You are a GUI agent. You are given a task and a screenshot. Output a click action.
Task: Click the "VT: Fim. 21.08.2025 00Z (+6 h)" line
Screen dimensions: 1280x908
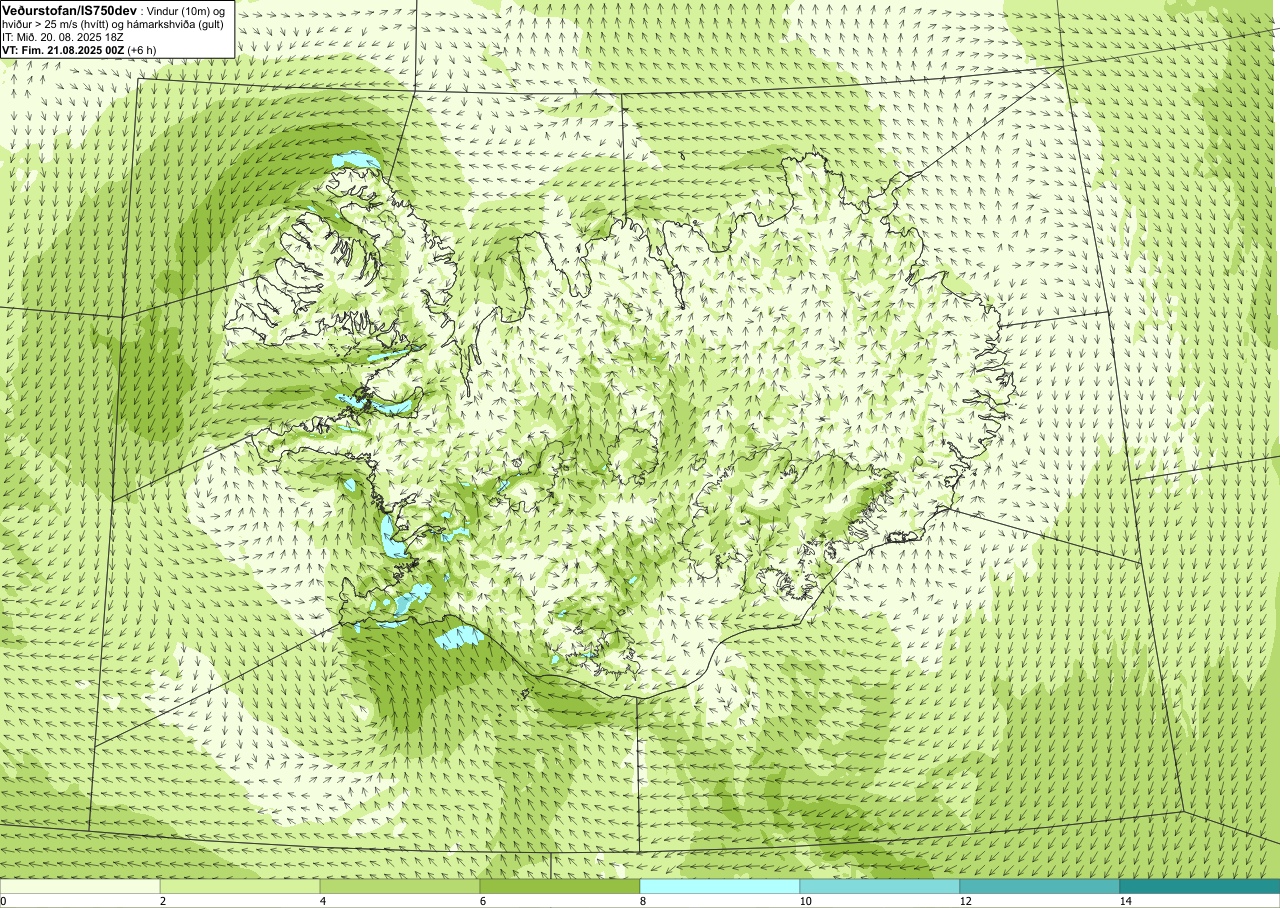[80, 49]
